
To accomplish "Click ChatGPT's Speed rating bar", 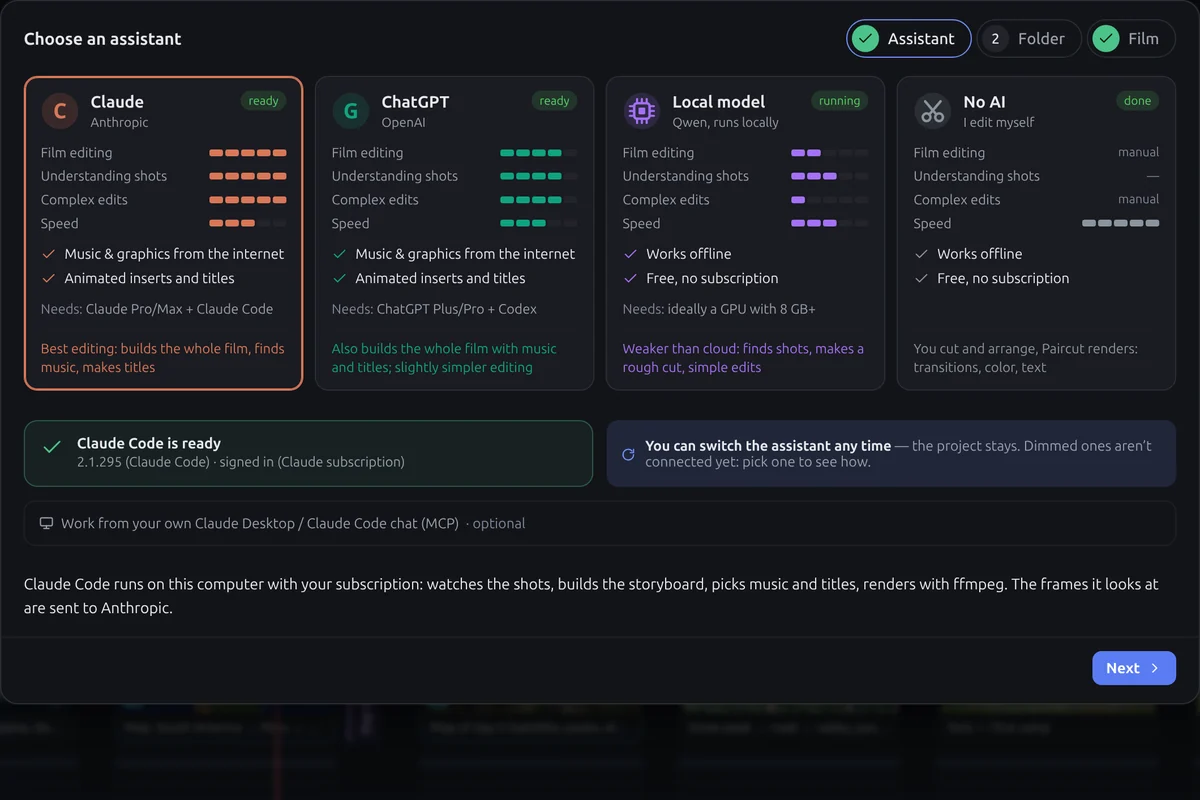I will (x=539, y=224).
